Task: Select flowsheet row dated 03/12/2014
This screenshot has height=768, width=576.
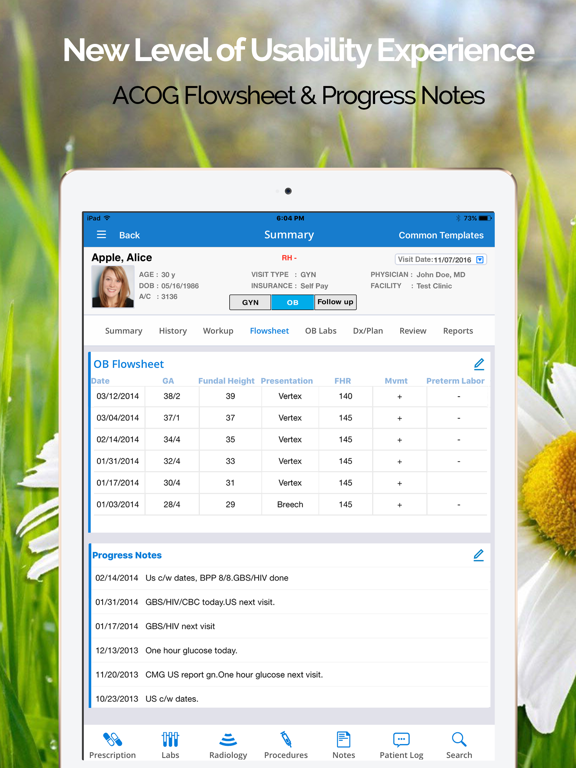Action: point(290,396)
